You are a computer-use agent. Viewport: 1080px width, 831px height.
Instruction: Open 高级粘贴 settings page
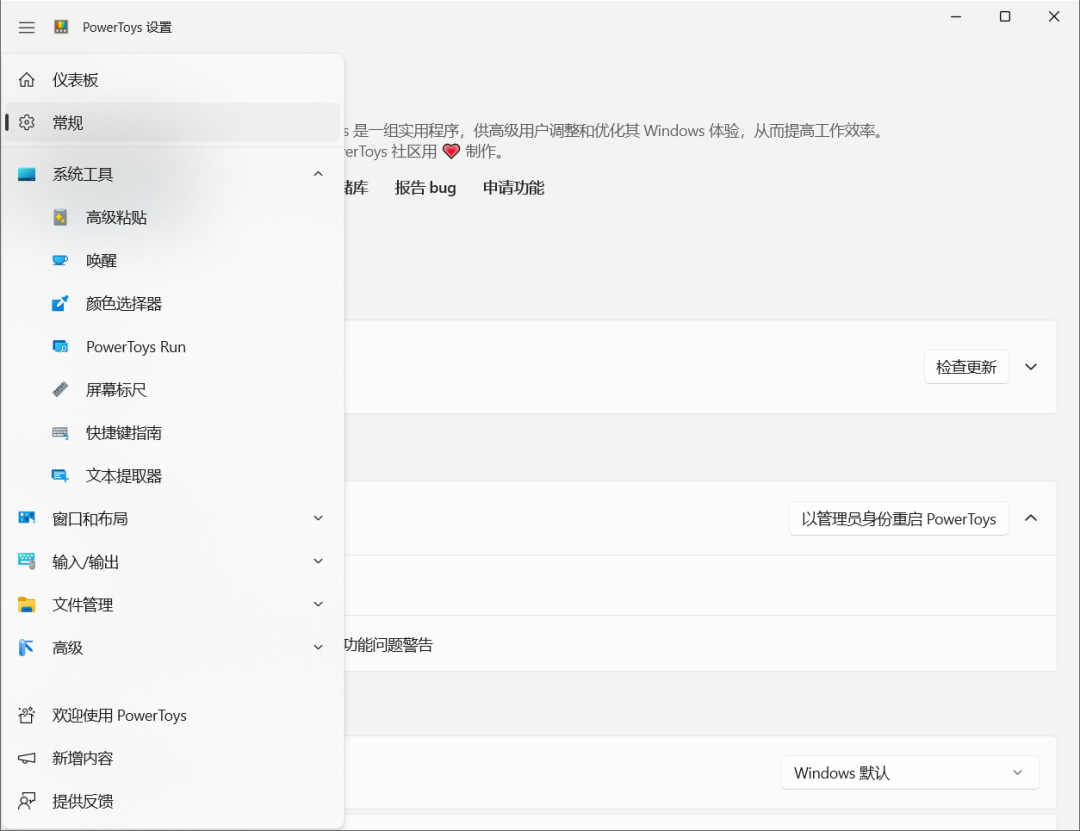[x=172, y=218]
